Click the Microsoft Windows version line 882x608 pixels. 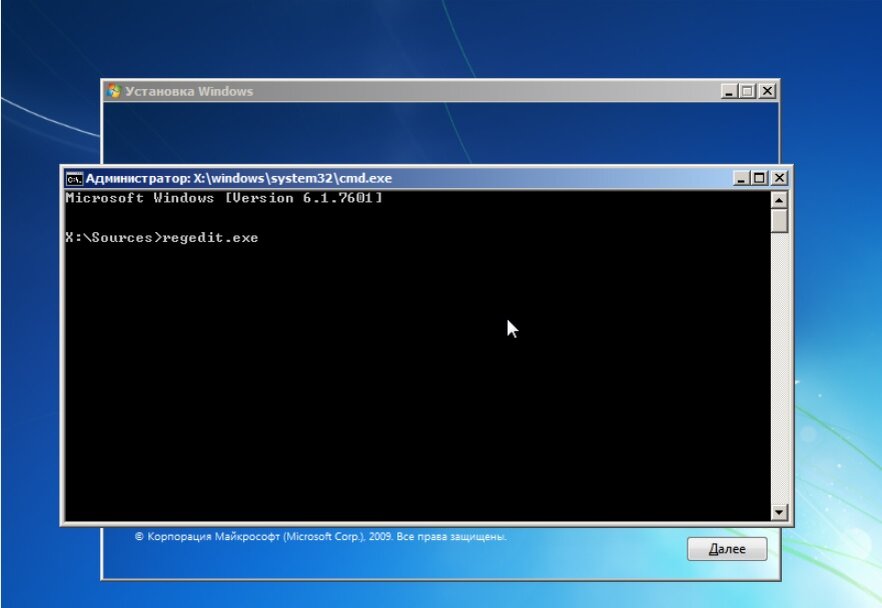tap(224, 198)
